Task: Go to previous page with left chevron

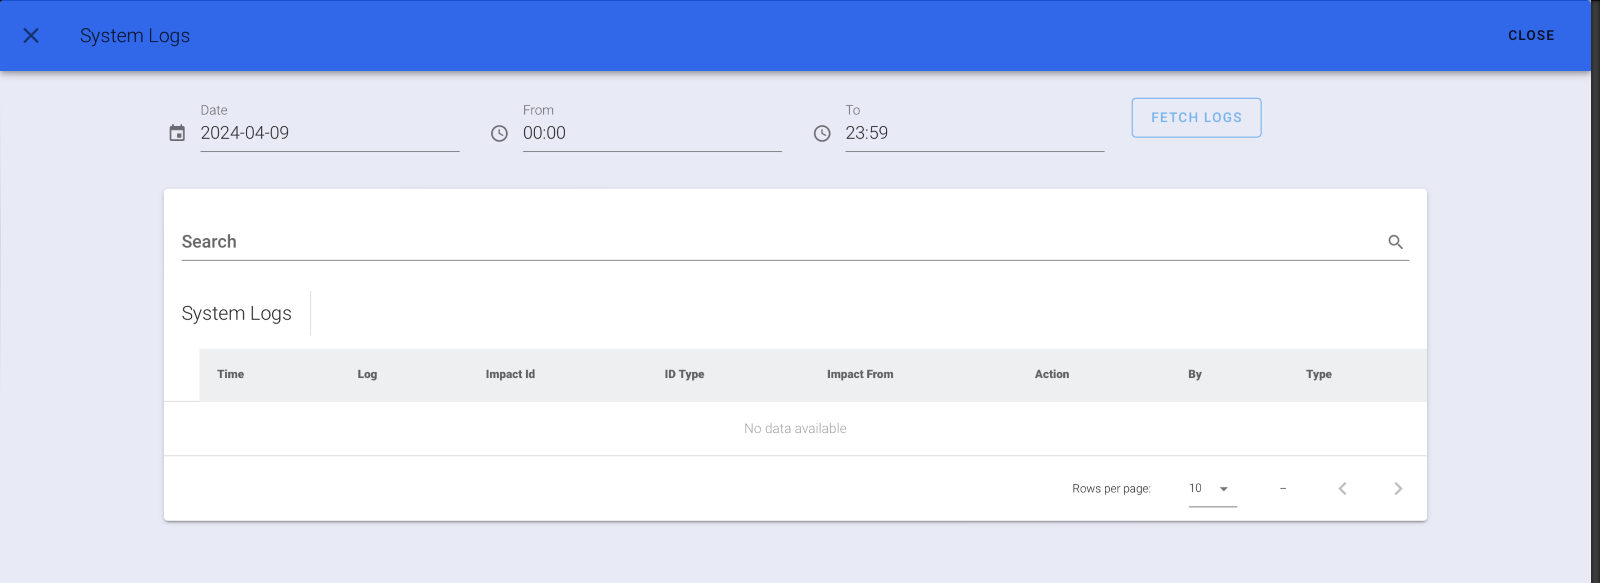Action: 1342,489
